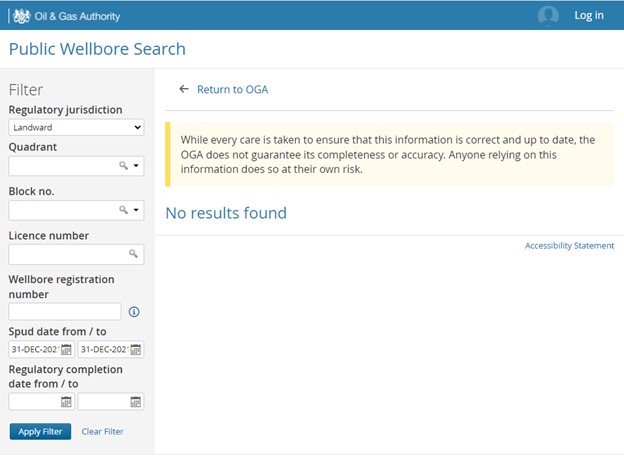Click the search icon in Licence number field

pyautogui.click(x=133, y=255)
